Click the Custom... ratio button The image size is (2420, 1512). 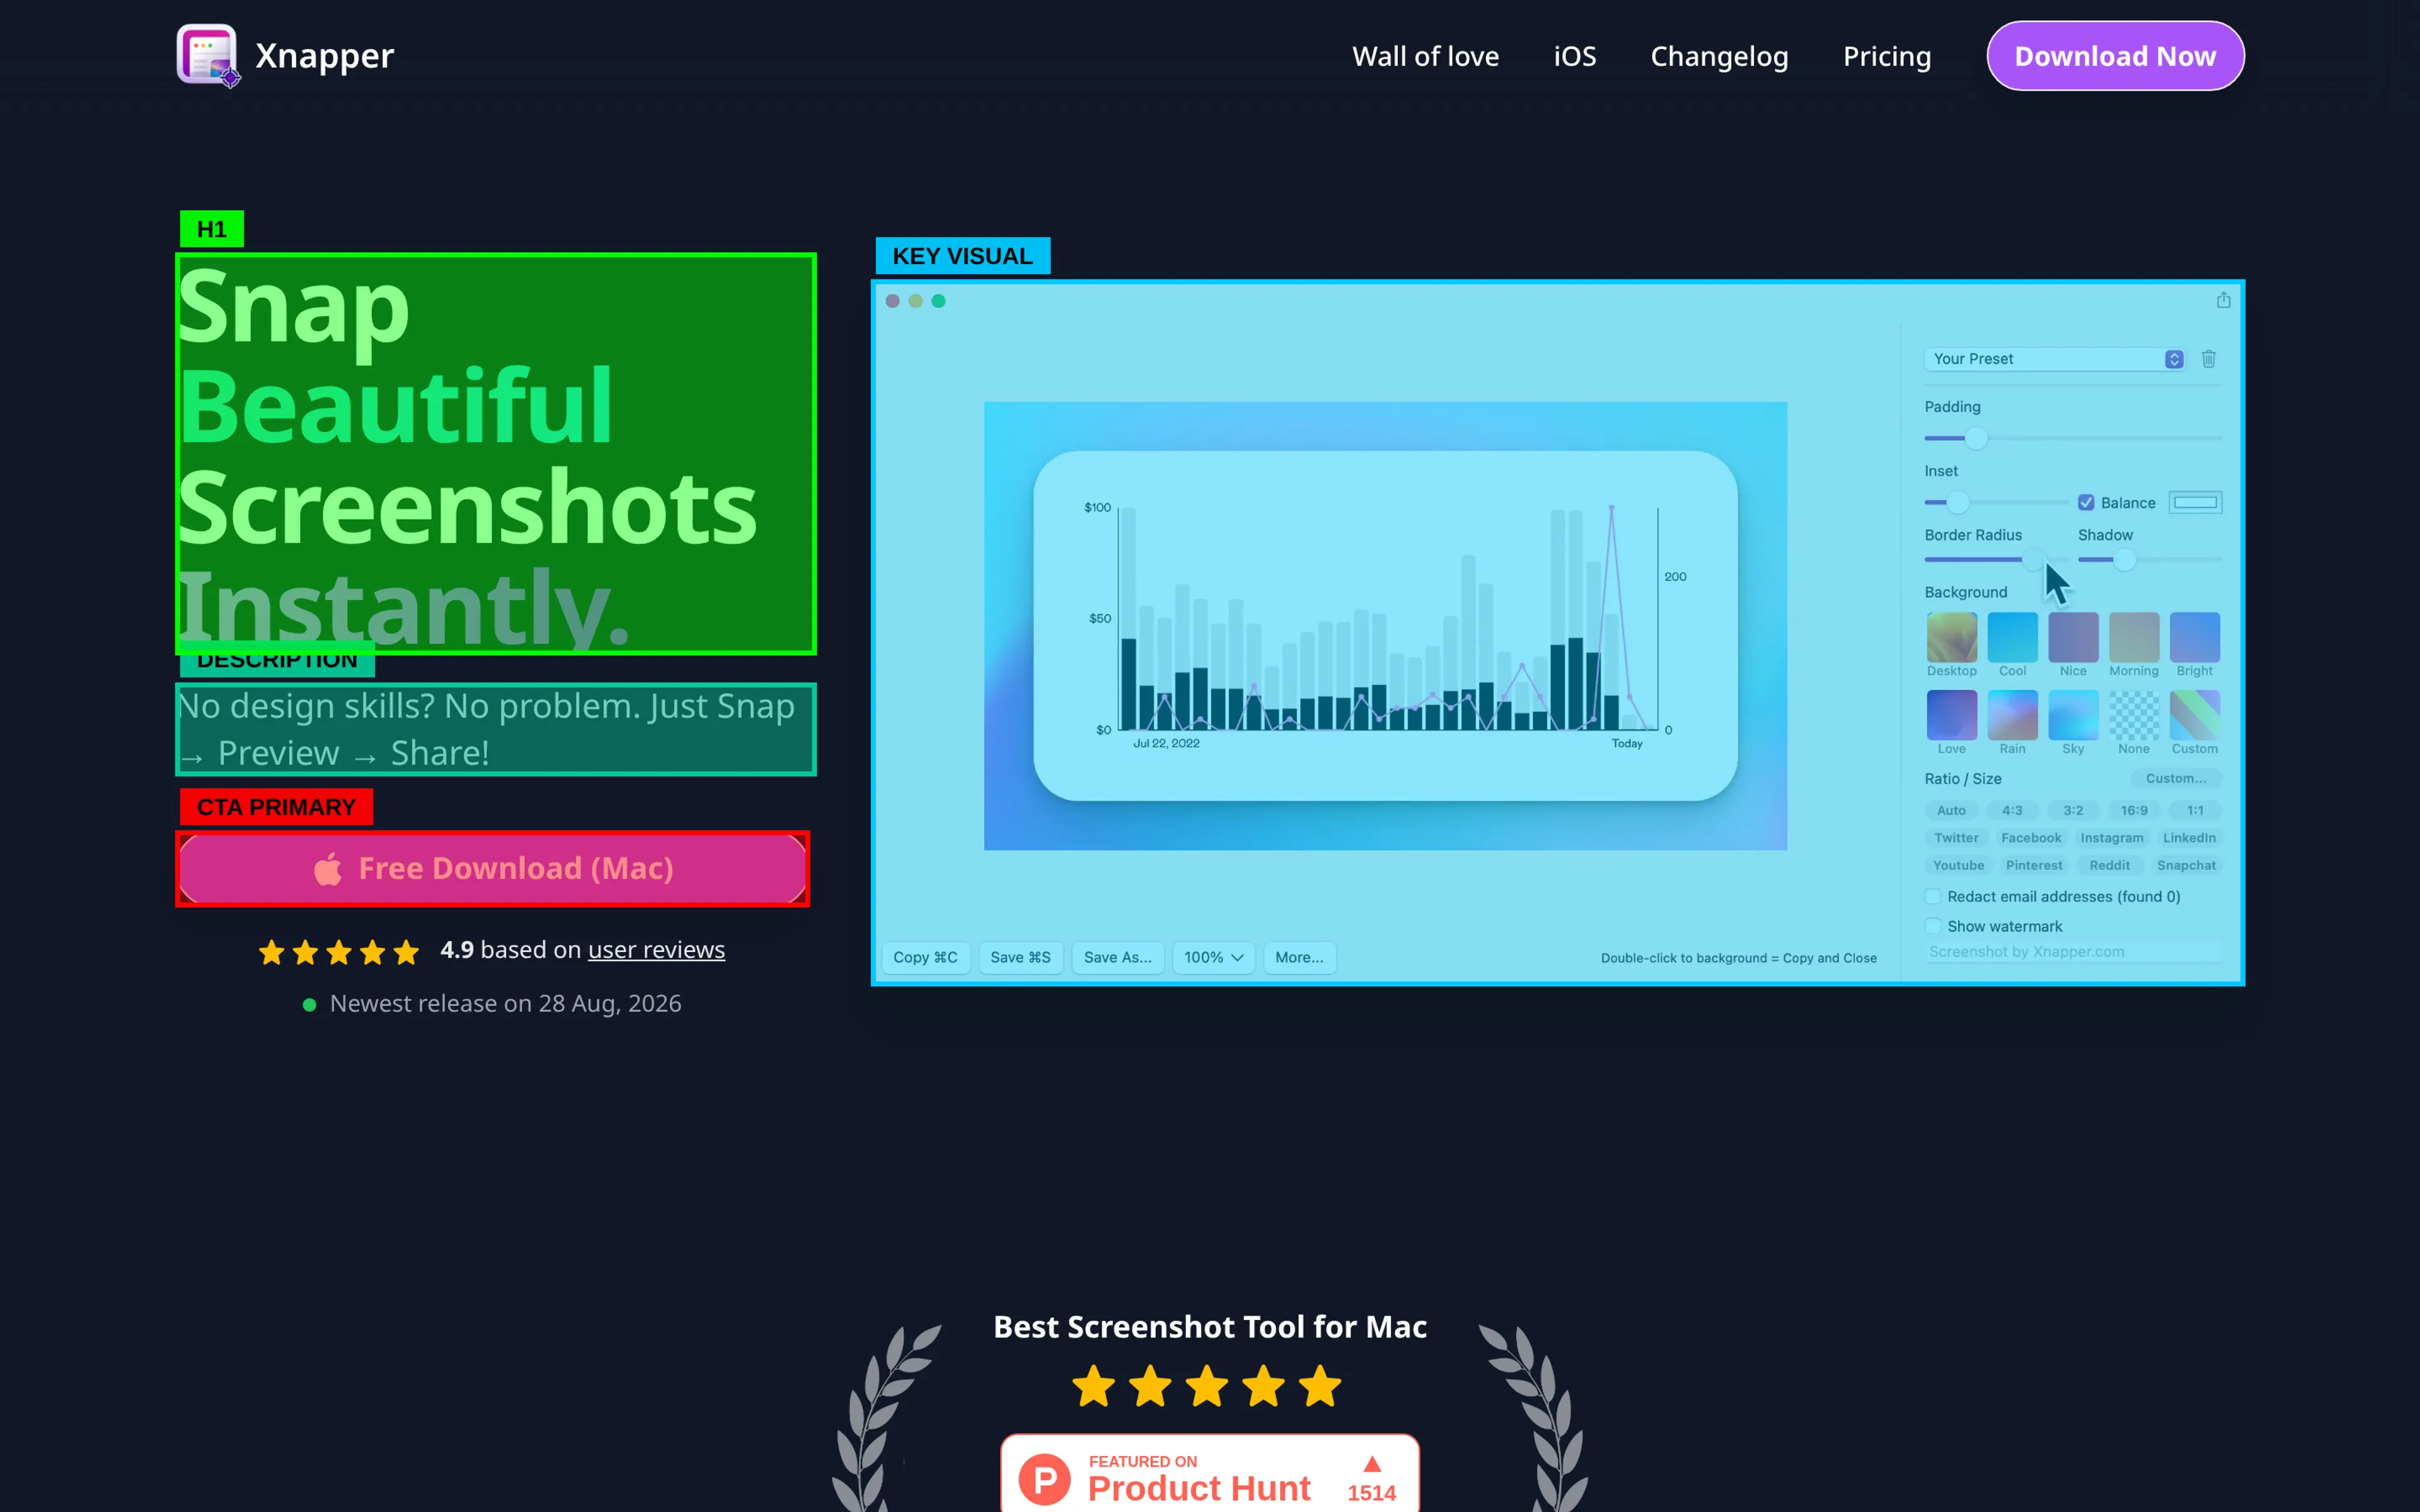point(2175,778)
